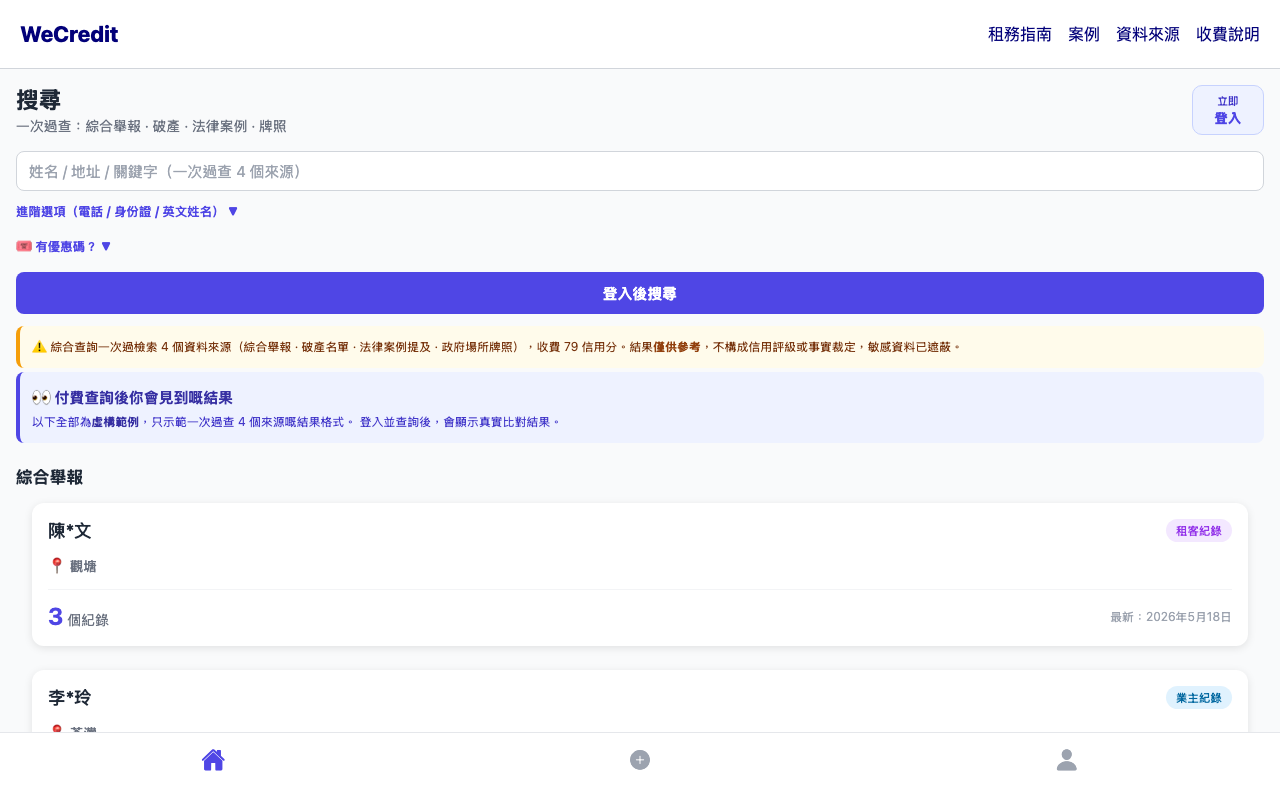Viewport: 1280px width, 800px height.
Task: Click the 觀塘 district text
Action: click(x=83, y=566)
